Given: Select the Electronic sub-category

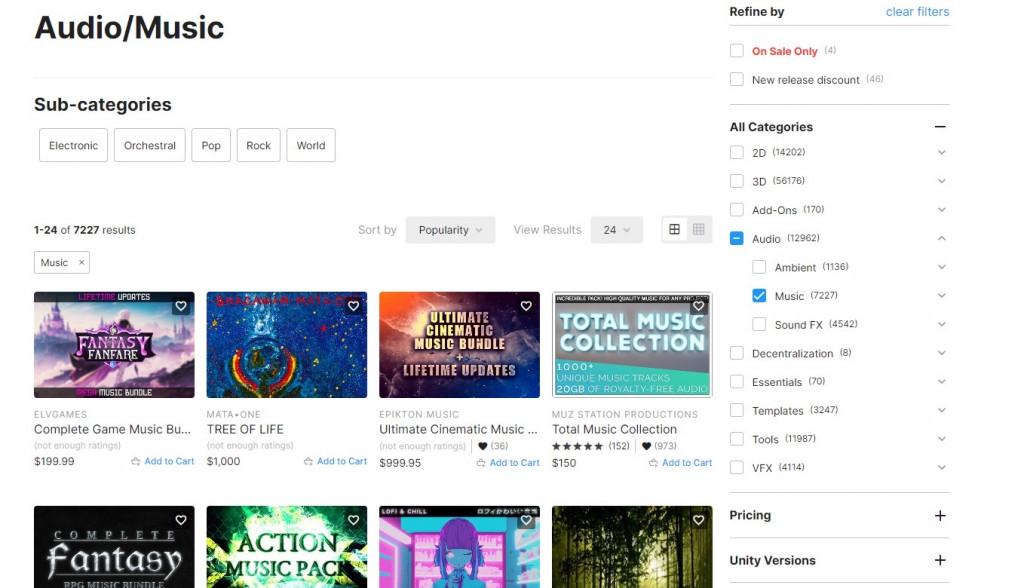Looking at the screenshot, I should point(73,145).
